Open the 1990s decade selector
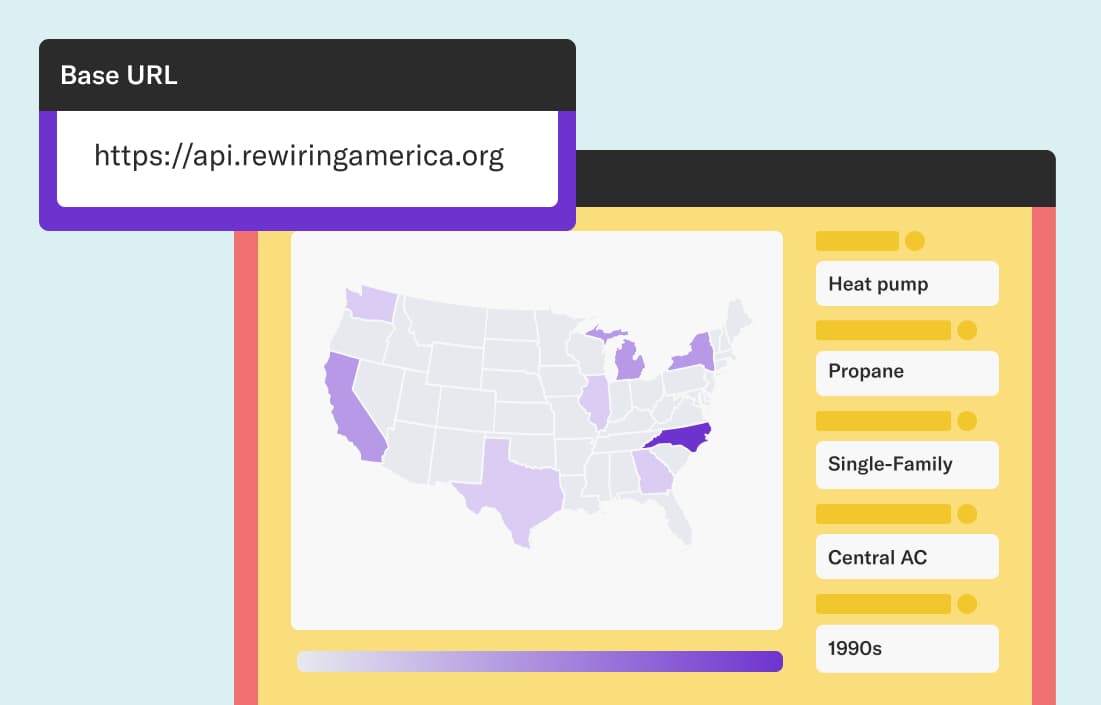The image size is (1101, 705). point(907,649)
